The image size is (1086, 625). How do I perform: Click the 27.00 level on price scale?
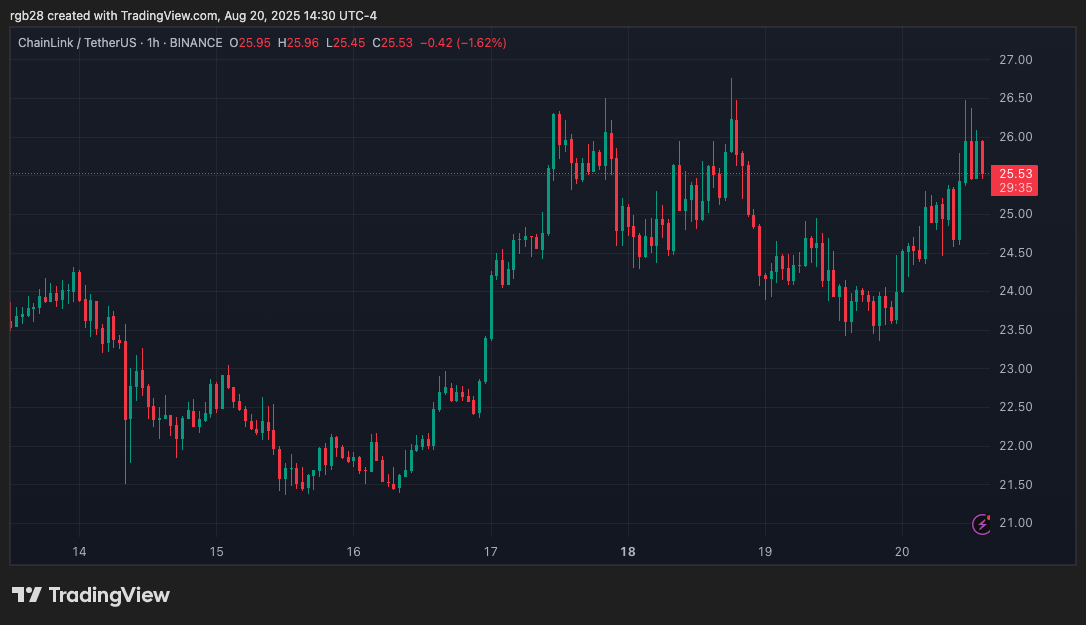(1016, 59)
